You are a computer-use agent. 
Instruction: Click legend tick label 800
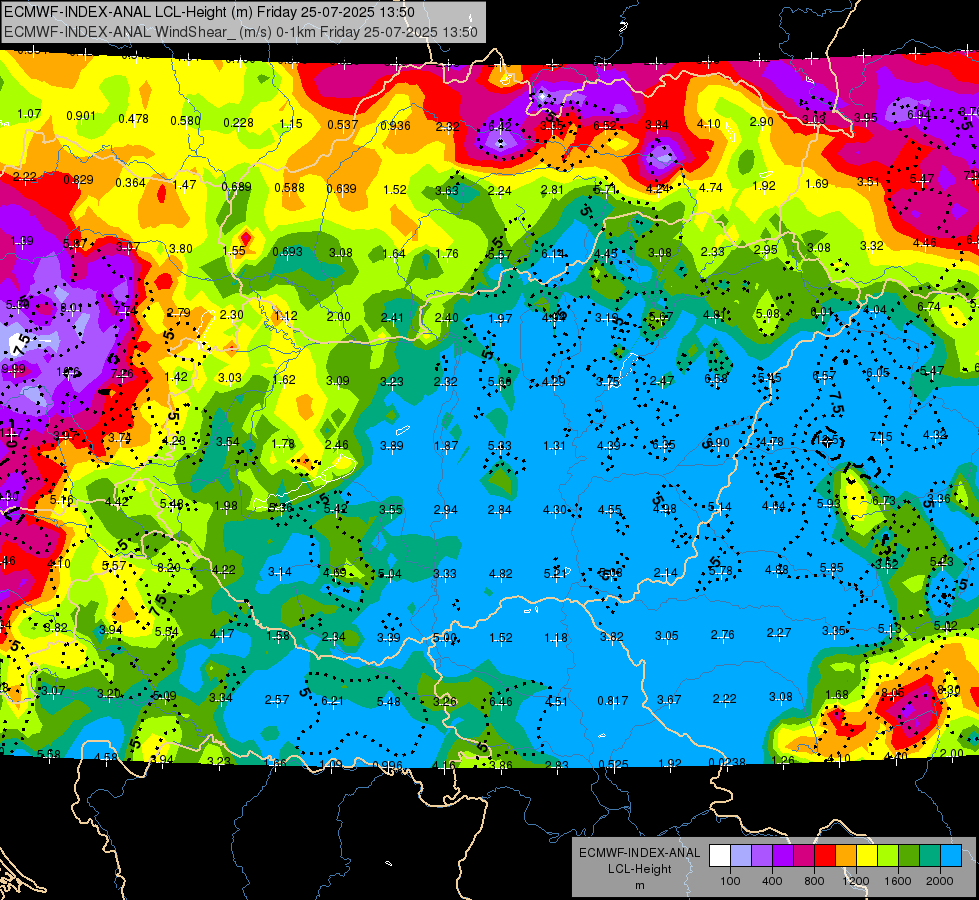[814, 881]
